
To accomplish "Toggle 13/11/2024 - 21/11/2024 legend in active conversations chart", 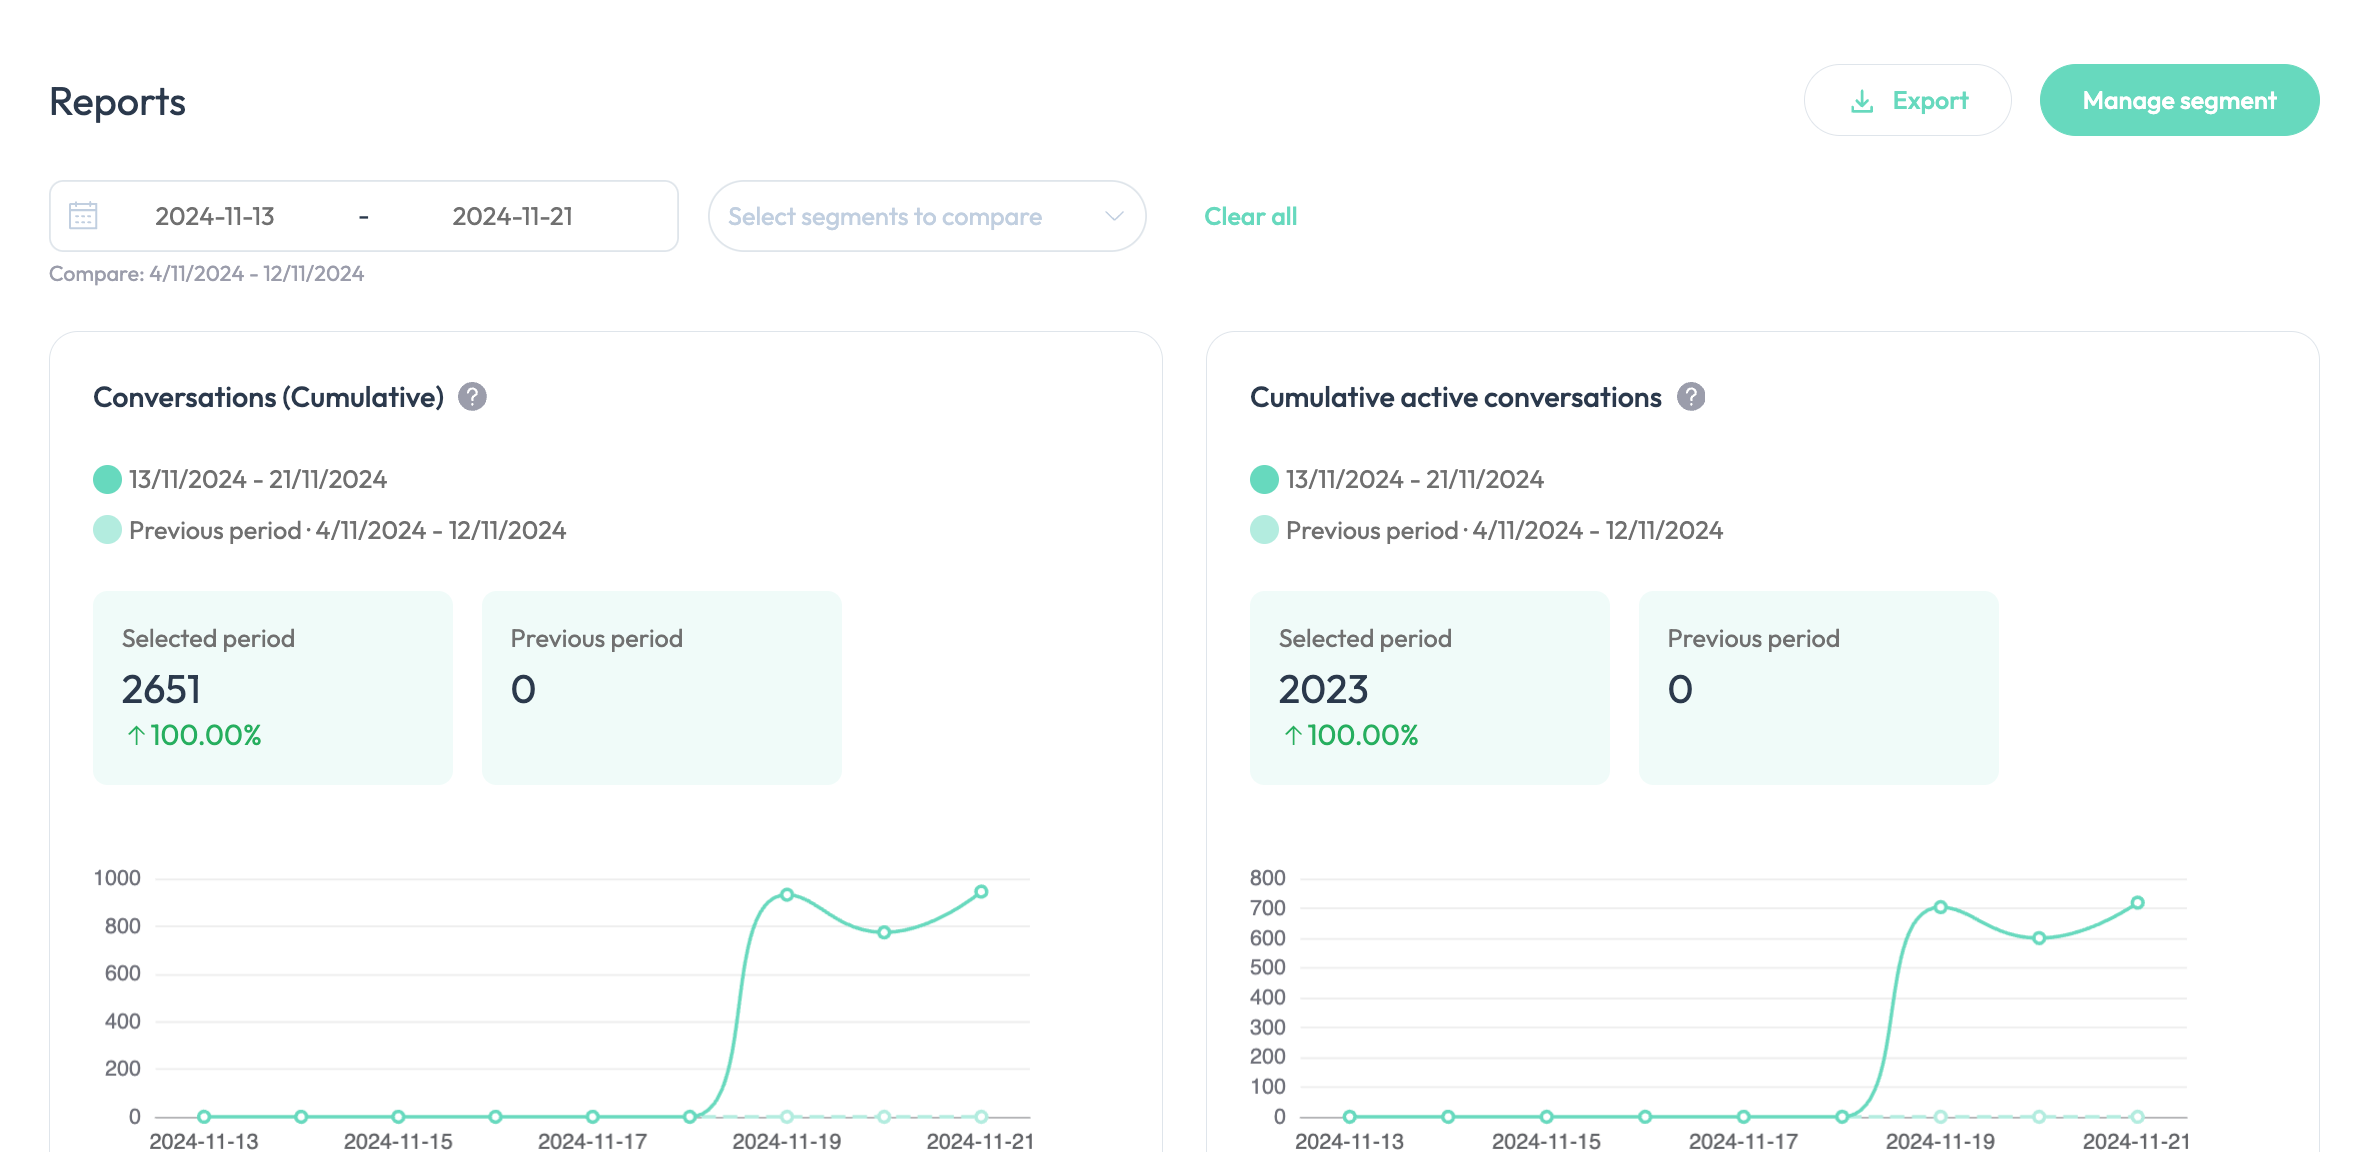I will [x=1397, y=479].
